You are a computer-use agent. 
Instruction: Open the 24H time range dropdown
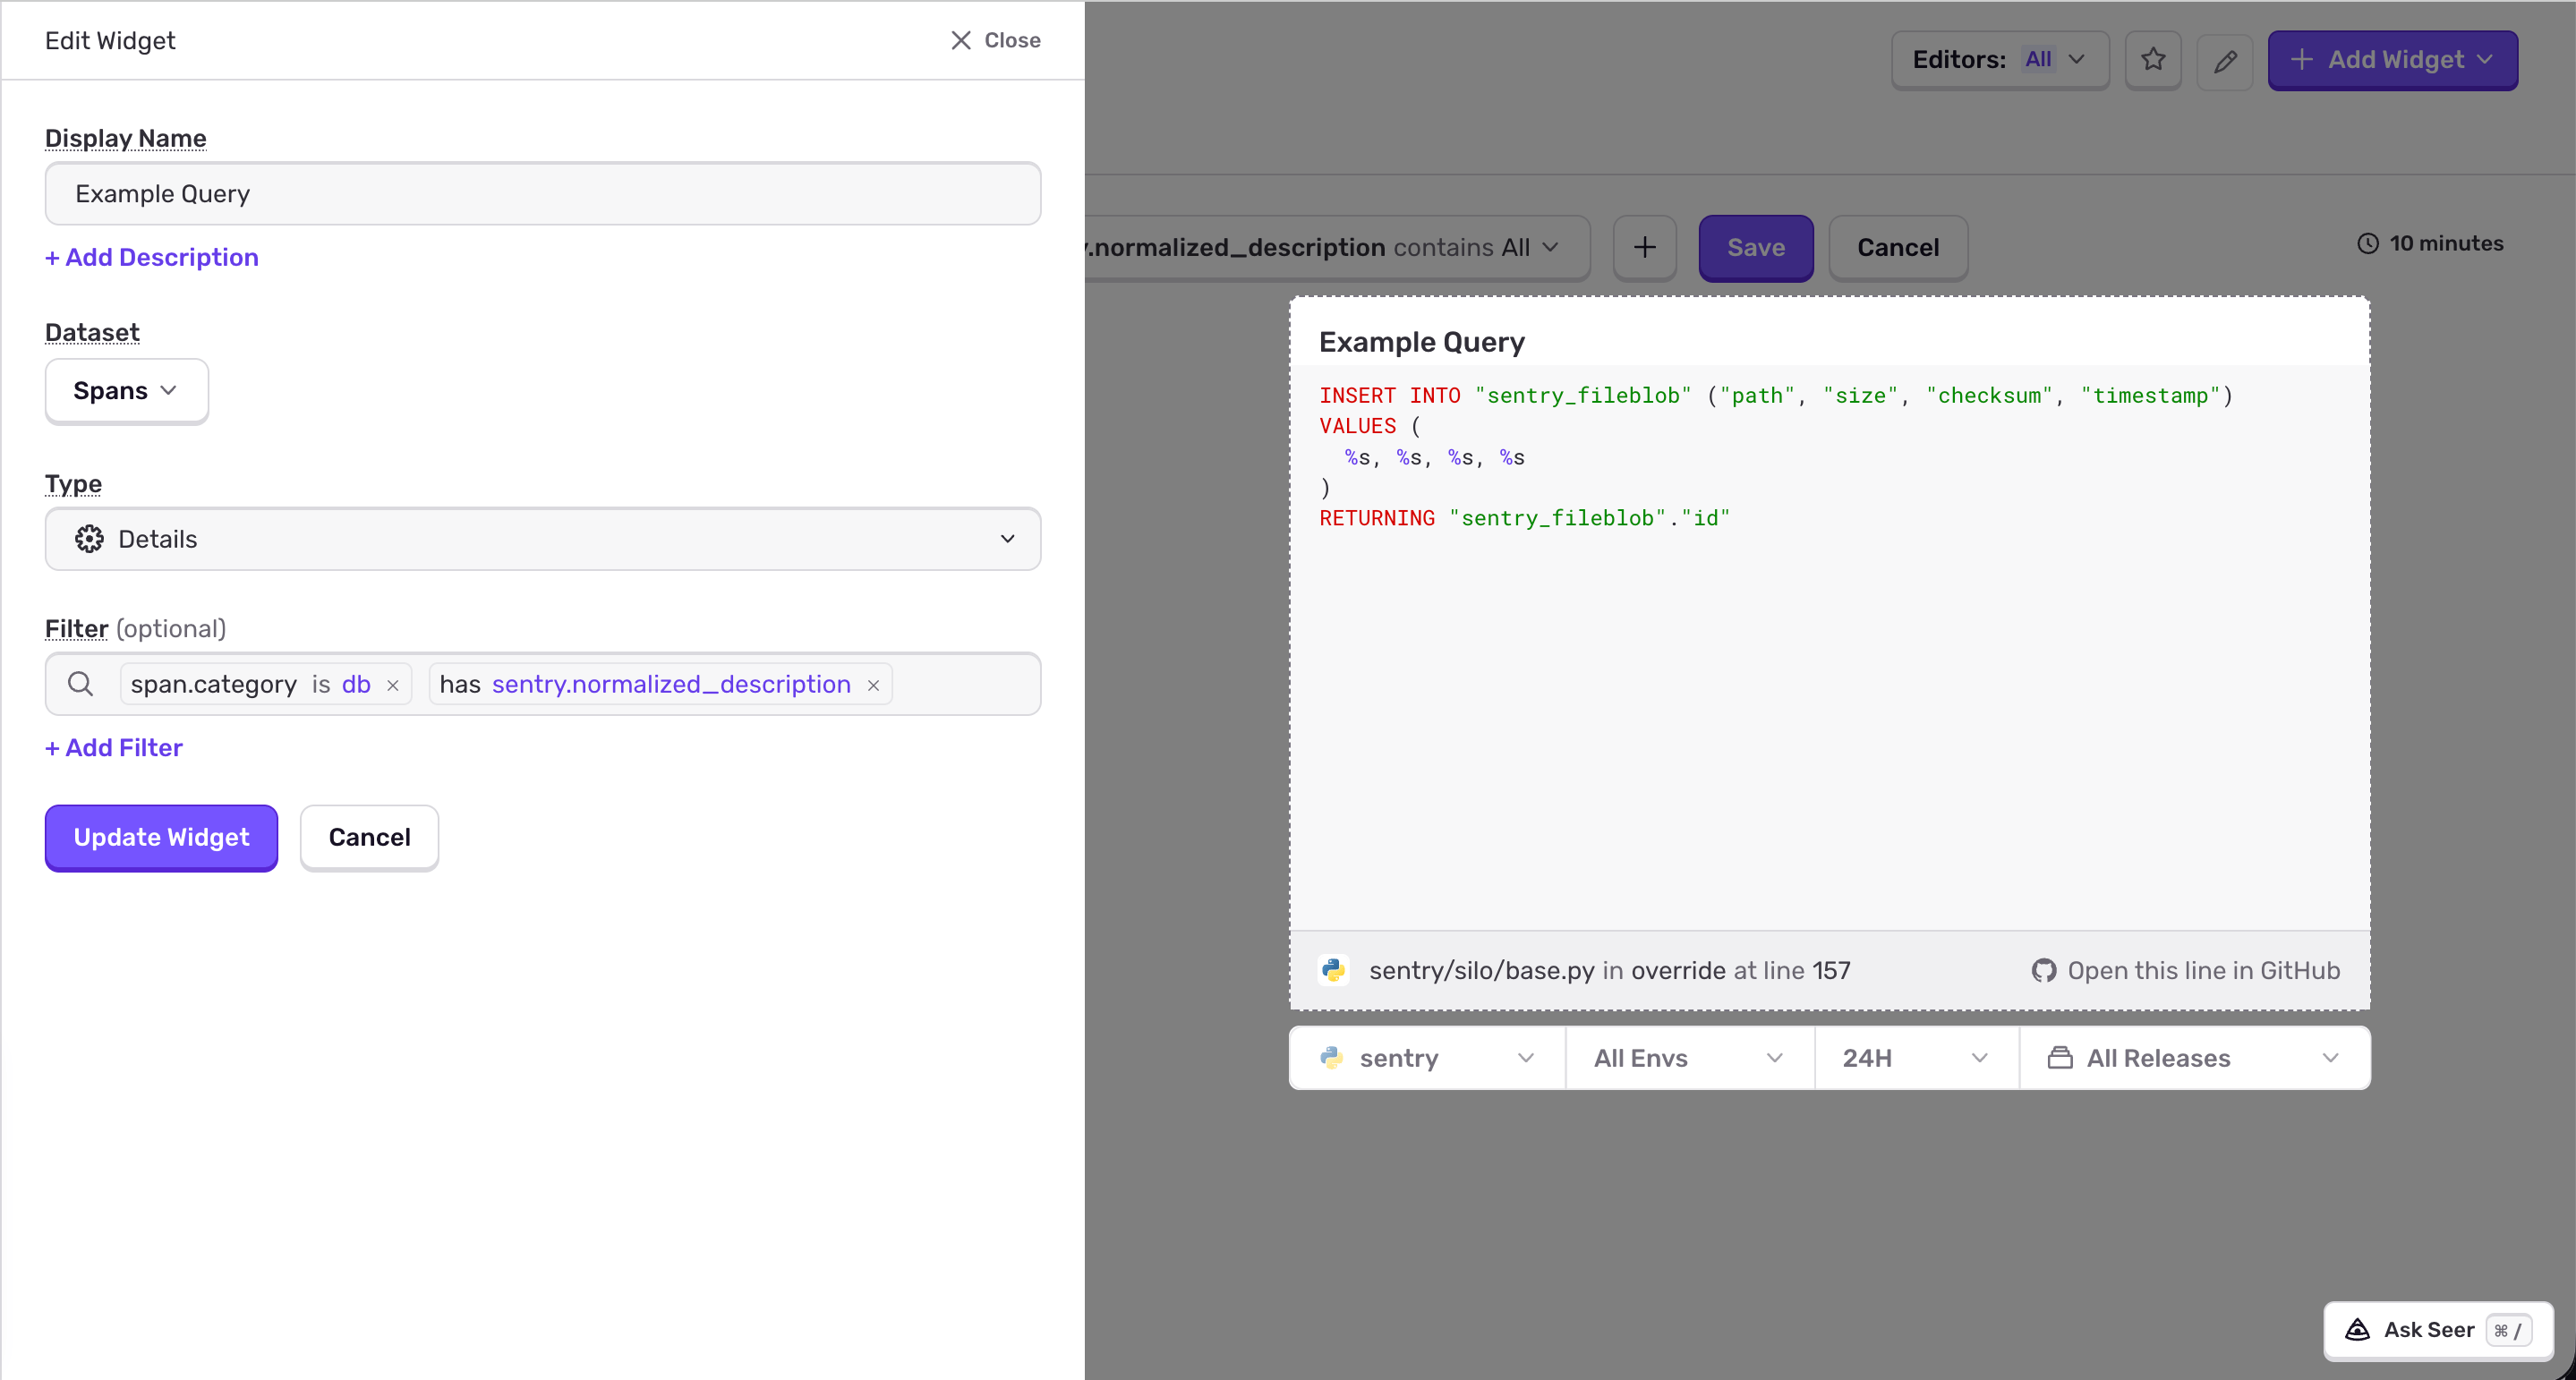click(x=1917, y=1058)
